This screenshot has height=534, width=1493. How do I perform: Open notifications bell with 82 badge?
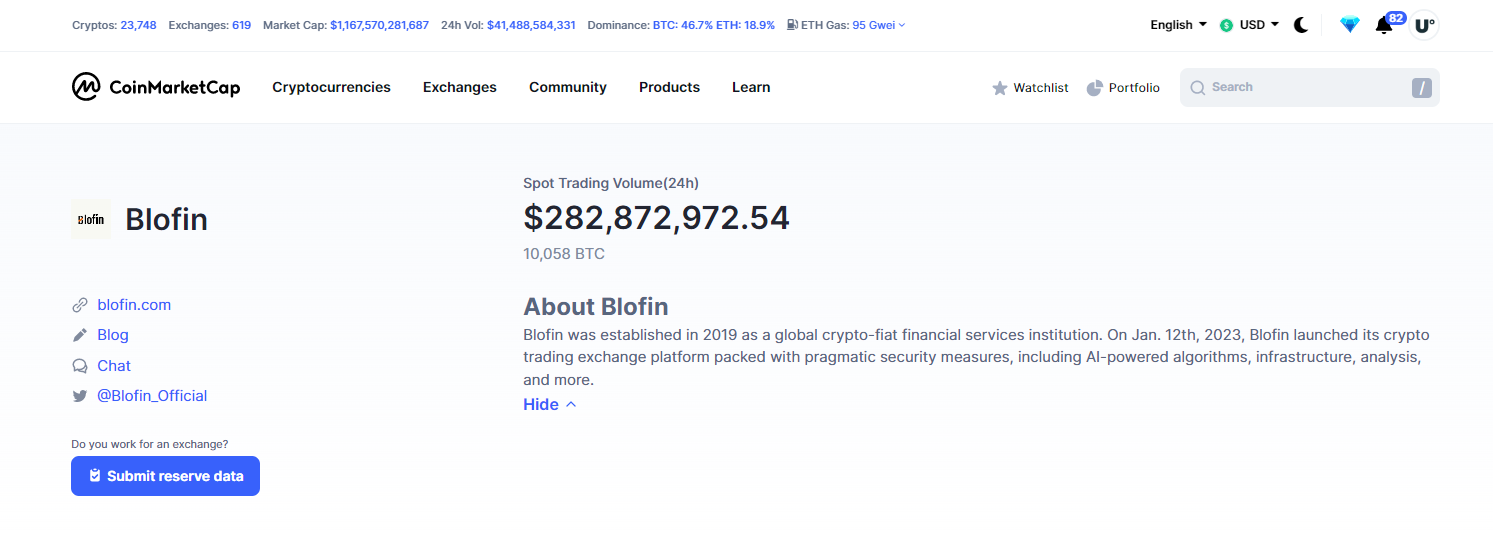click(1385, 25)
